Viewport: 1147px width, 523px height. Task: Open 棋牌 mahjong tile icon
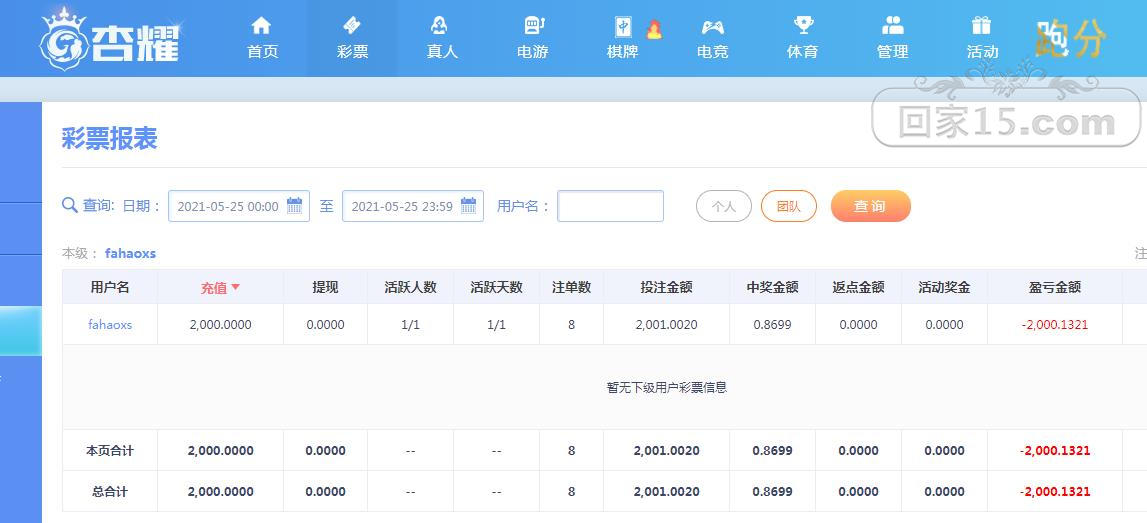tap(623, 27)
